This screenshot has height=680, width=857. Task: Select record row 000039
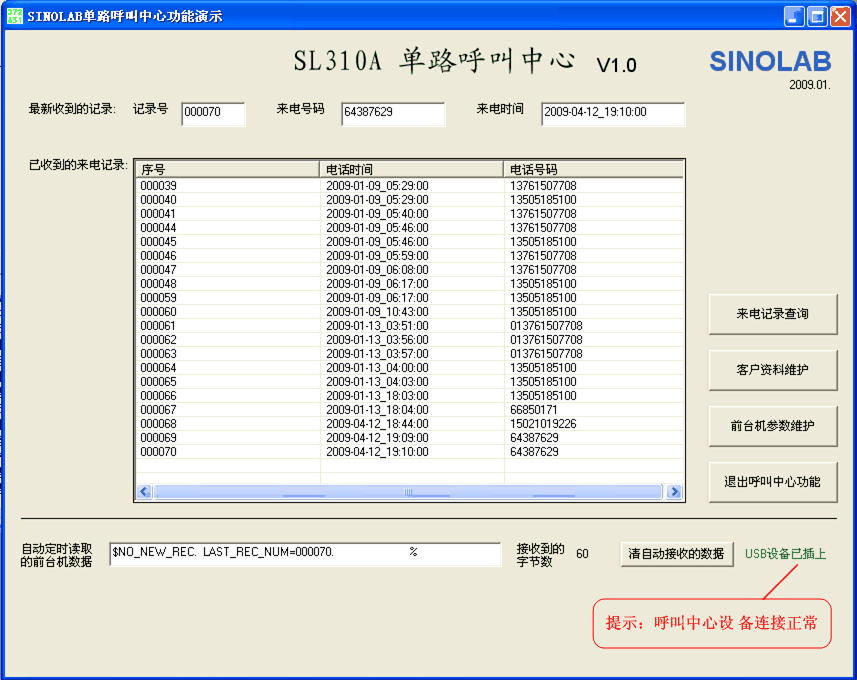coord(409,186)
